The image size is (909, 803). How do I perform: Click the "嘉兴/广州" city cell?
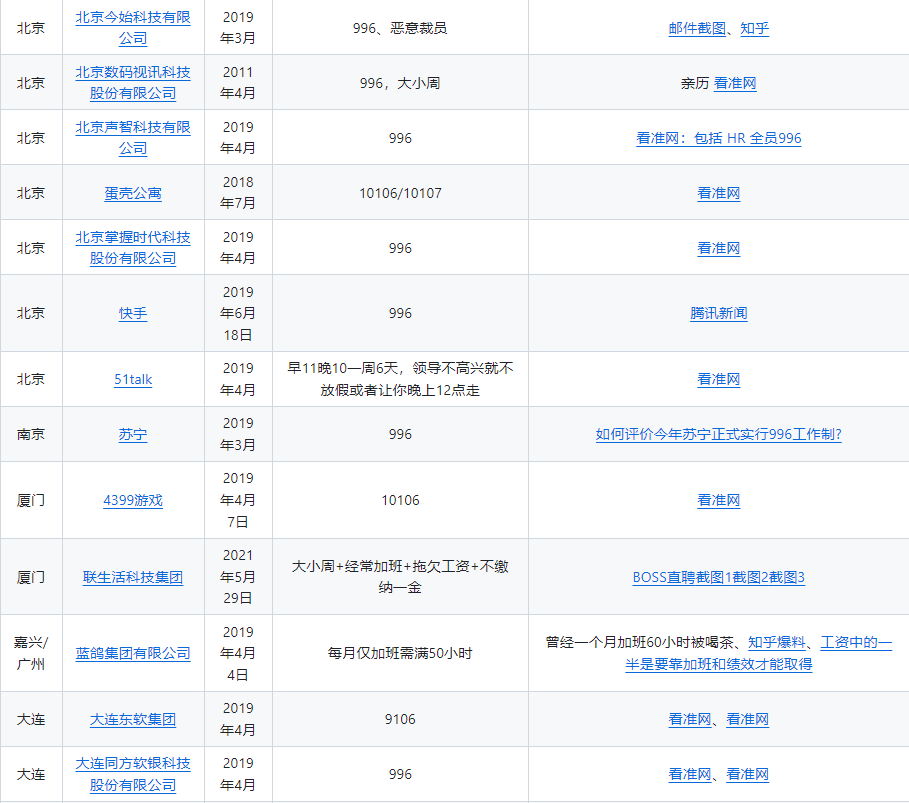pyautogui.click(x=31, y=653)
